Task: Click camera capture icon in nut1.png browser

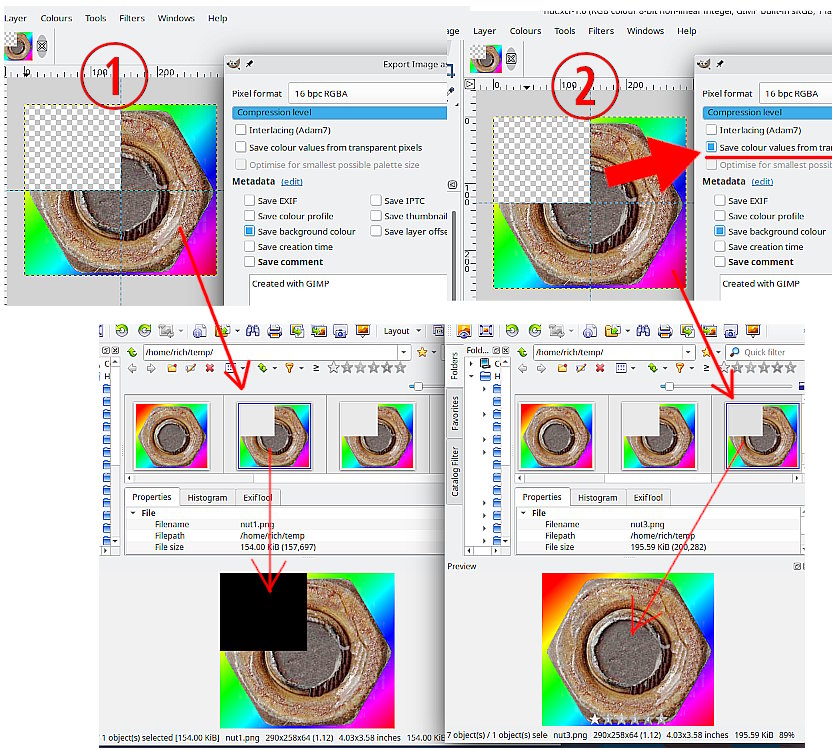Action: point(340,331)
